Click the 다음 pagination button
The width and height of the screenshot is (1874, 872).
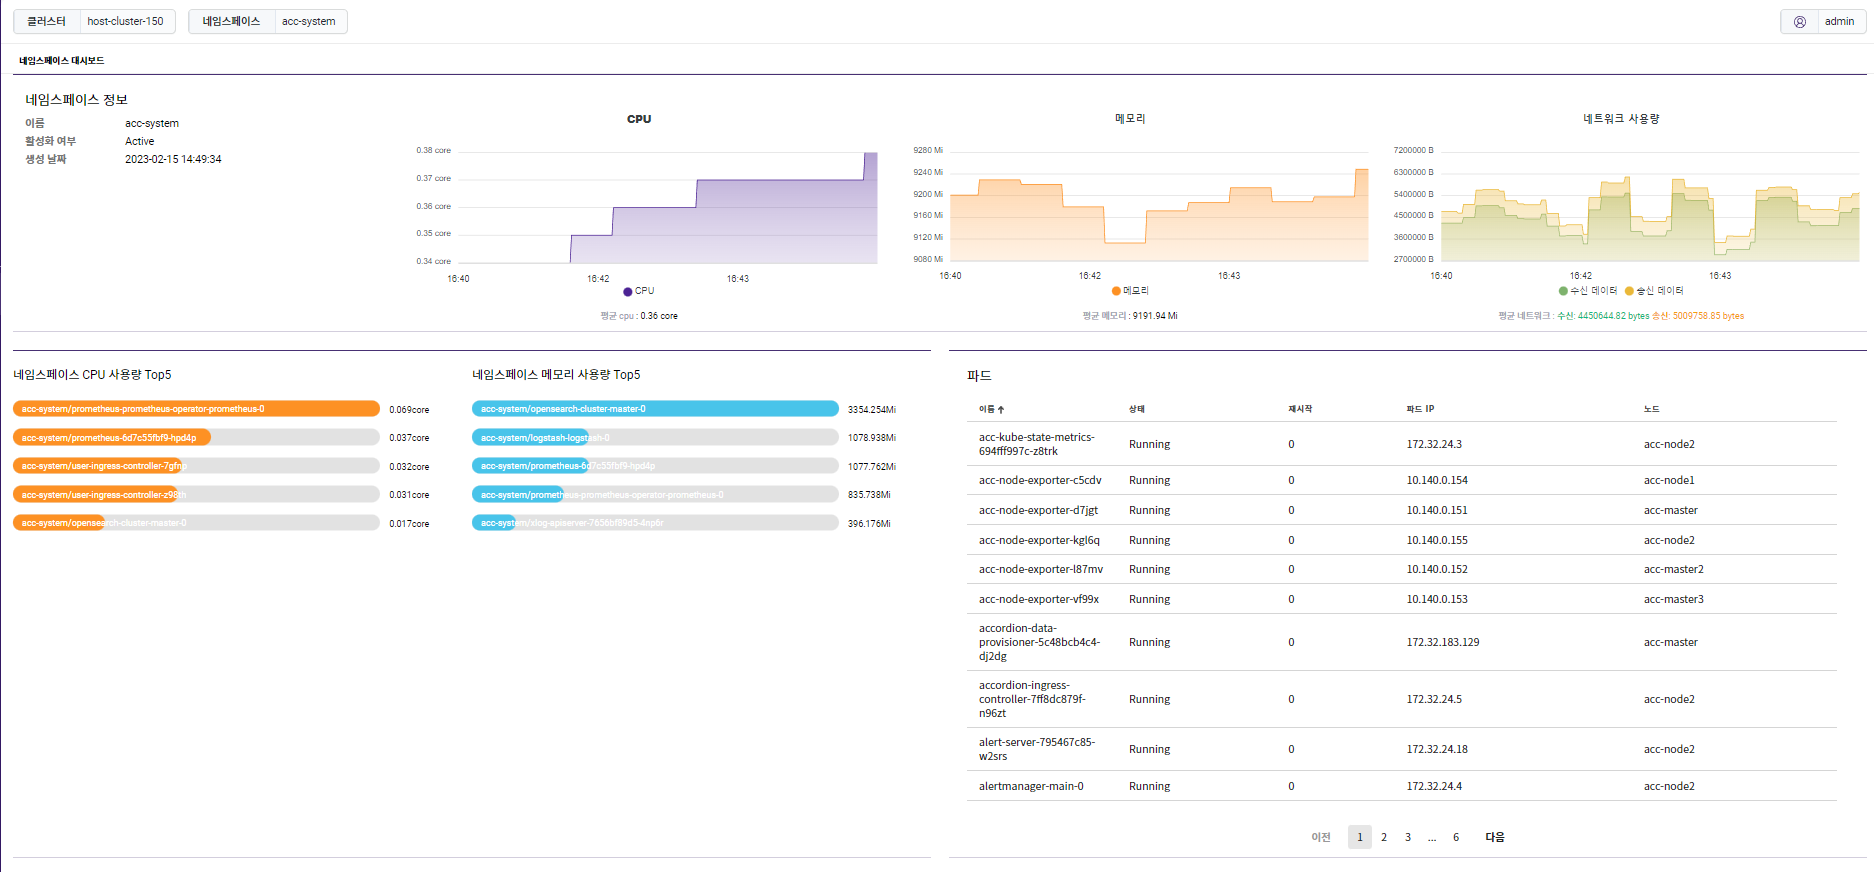(1495, 837)
